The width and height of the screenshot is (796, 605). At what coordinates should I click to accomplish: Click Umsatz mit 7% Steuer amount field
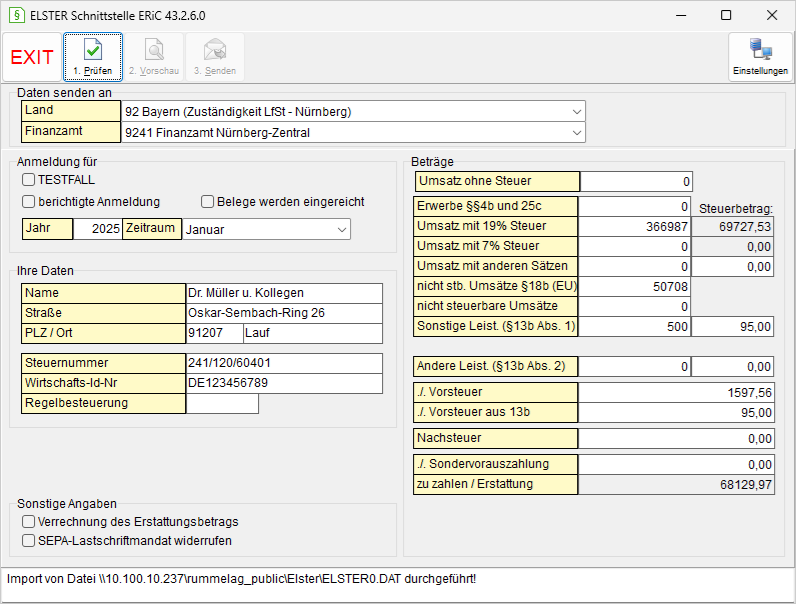(634, 247)
